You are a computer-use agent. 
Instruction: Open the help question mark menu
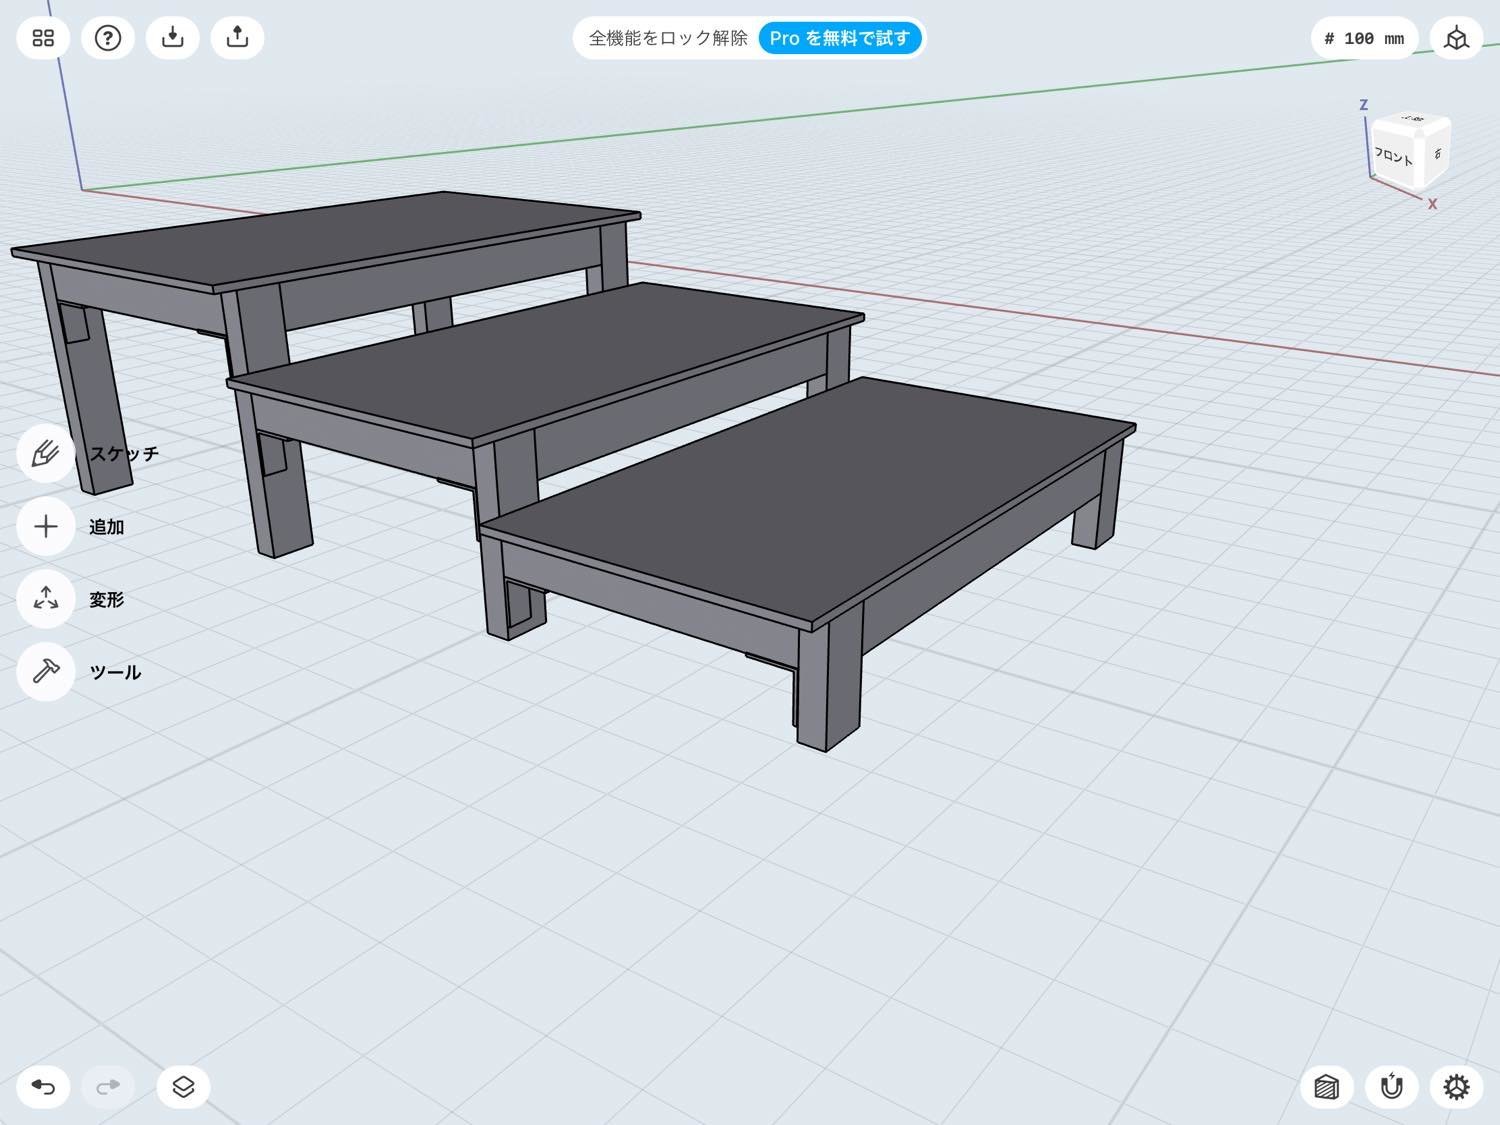click(x=108, y=38)
